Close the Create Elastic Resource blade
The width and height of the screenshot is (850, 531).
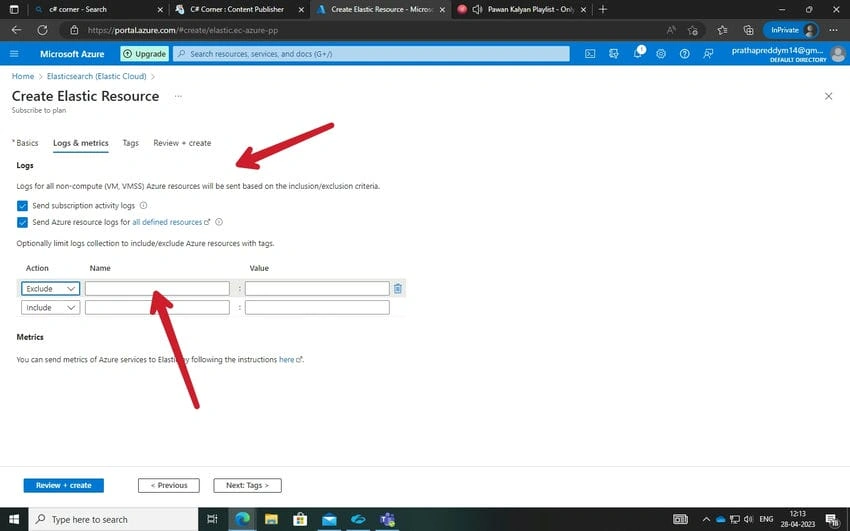[828, 96]
